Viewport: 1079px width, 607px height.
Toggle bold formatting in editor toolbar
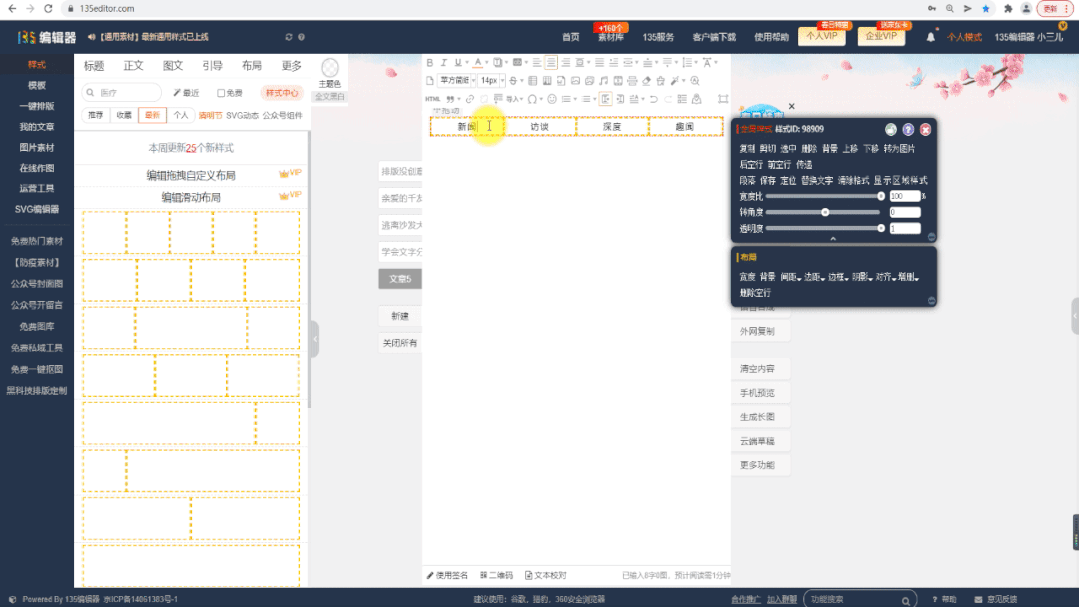[x=429, y=63]
